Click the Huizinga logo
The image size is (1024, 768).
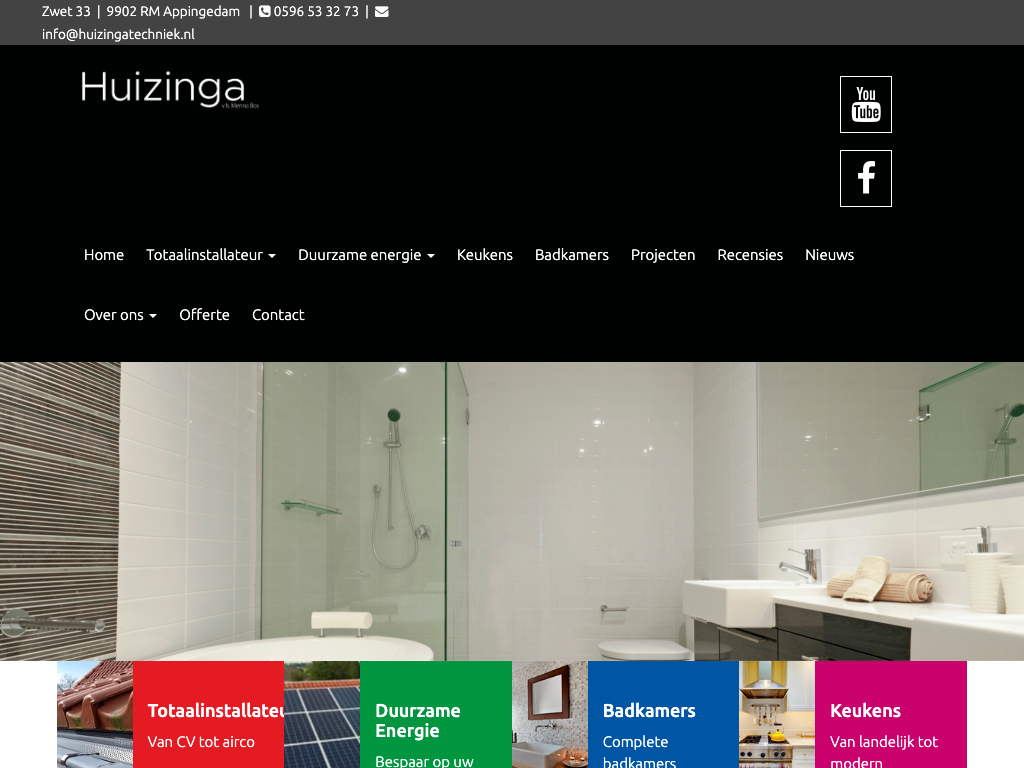170,89
